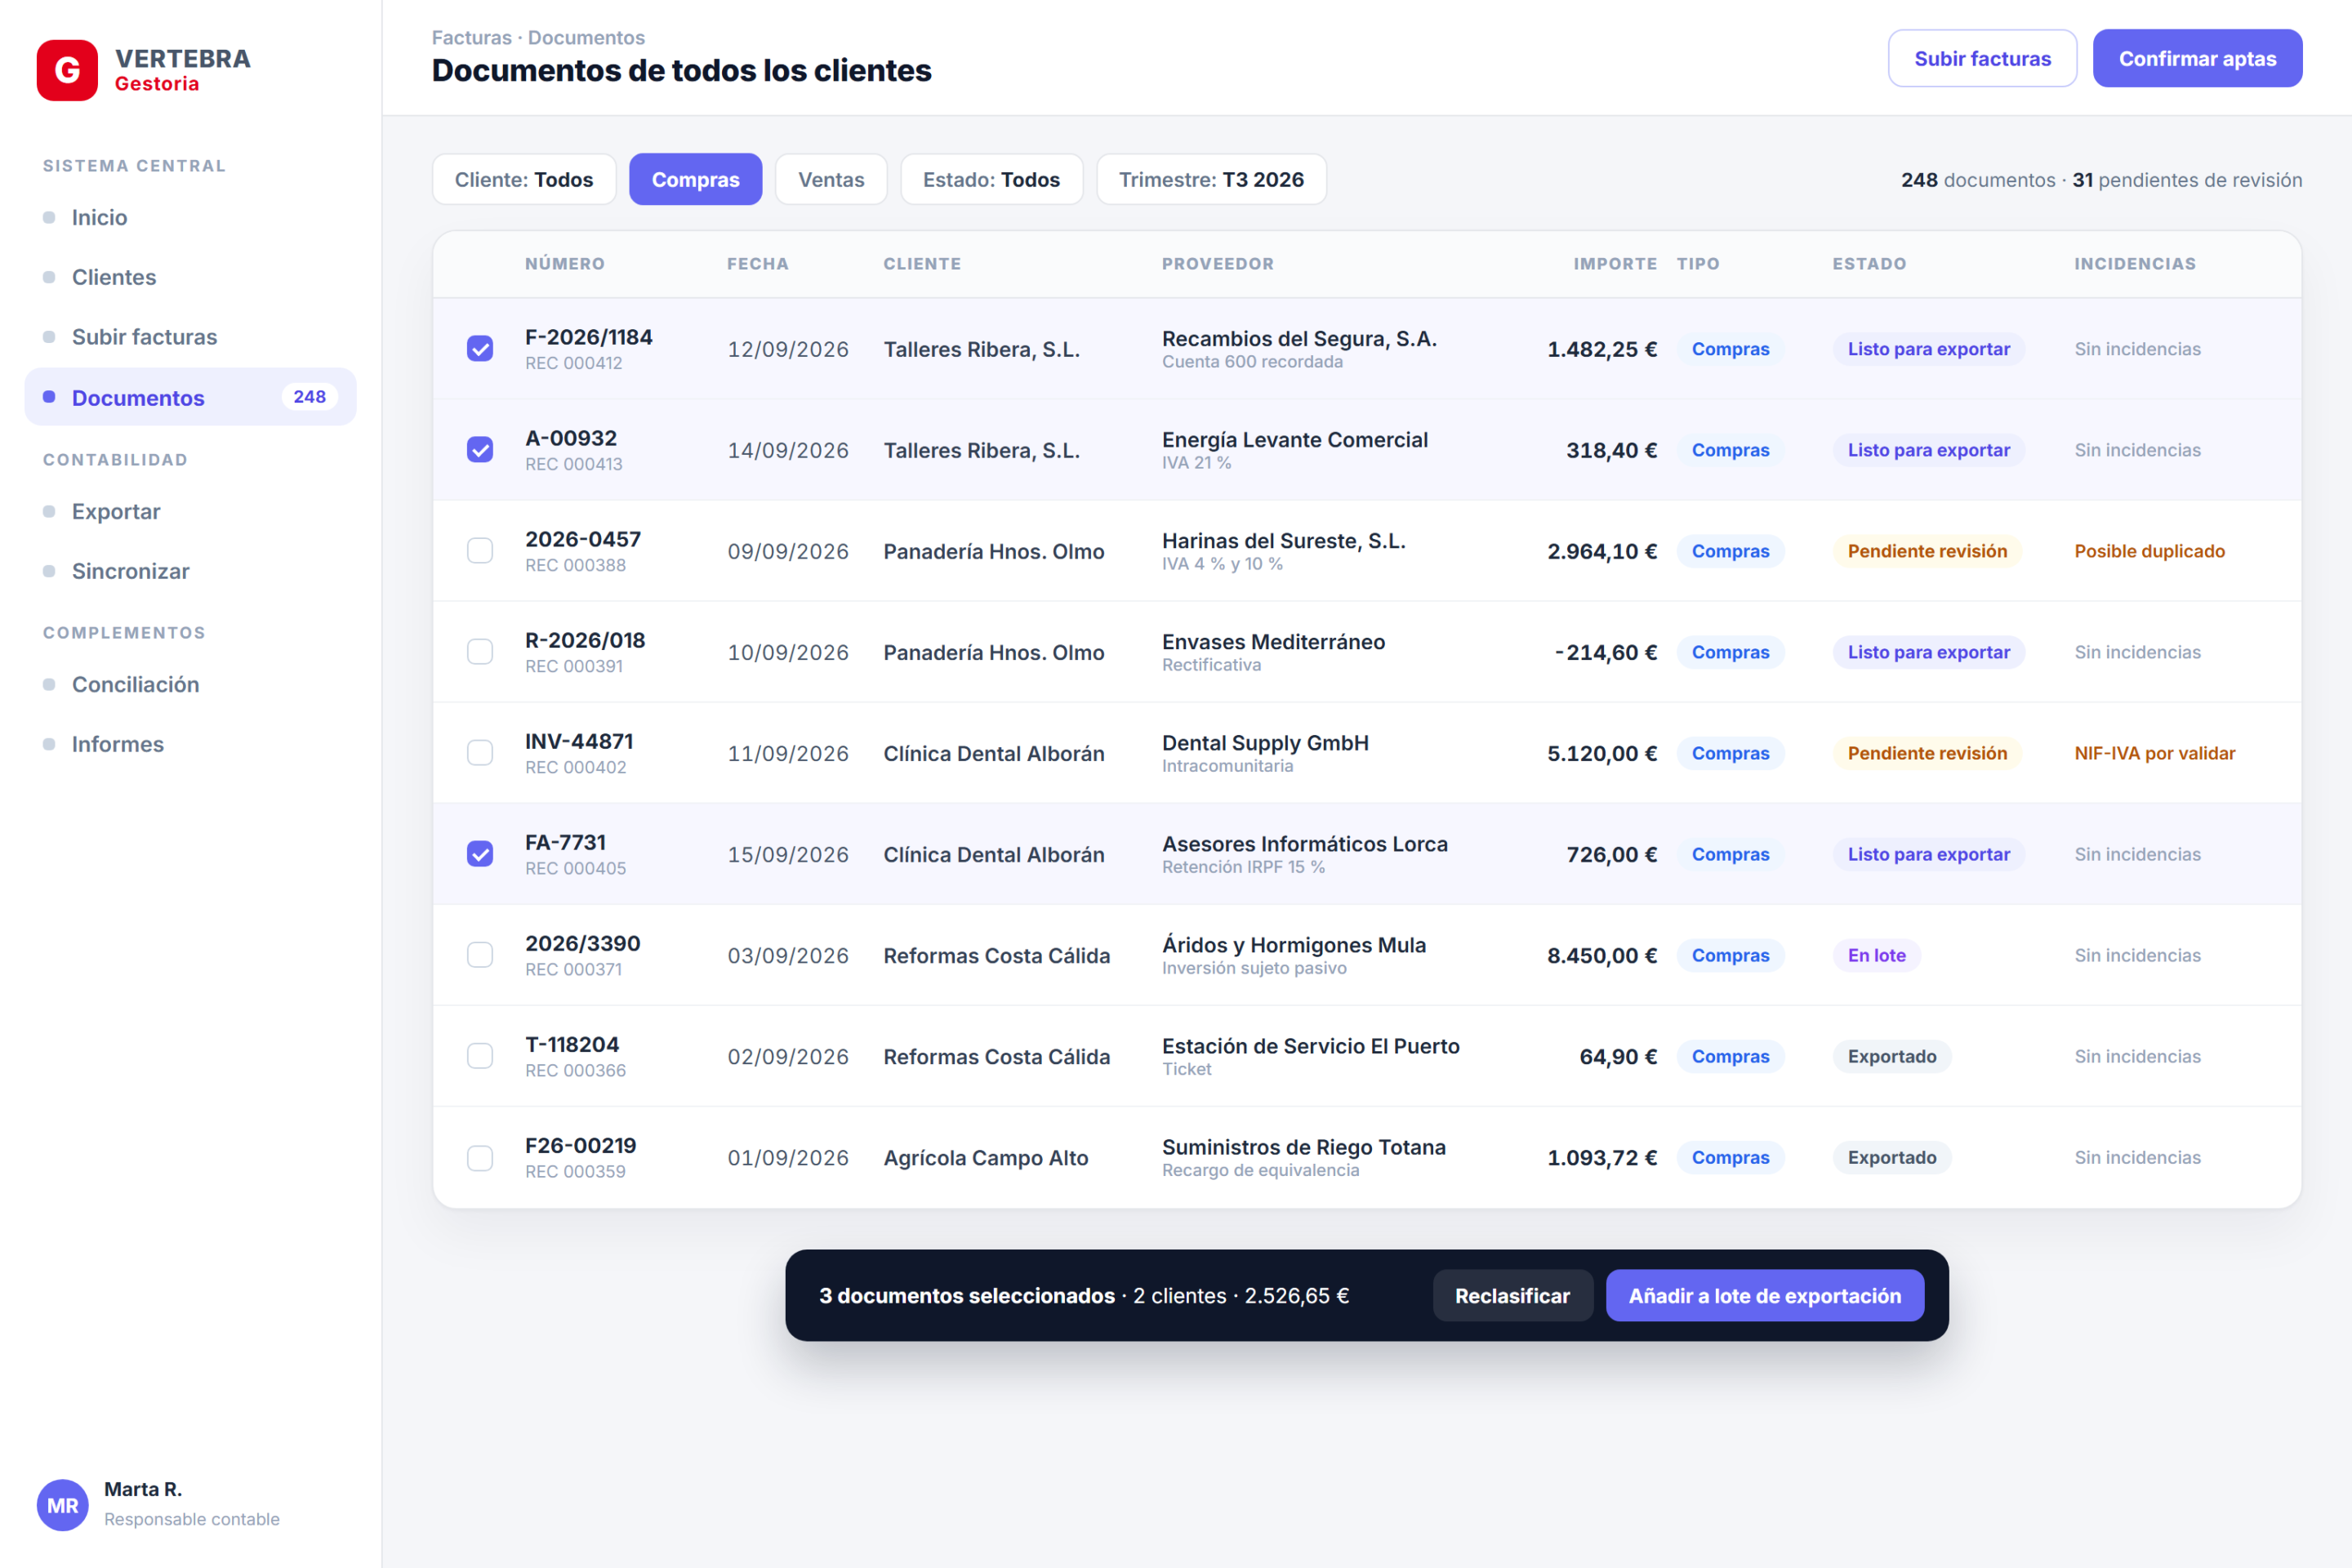The width and height of the screenshot is (2352, 1568).
Task: Click the red Vertebra G logo
Action: (x=67, y=70)
